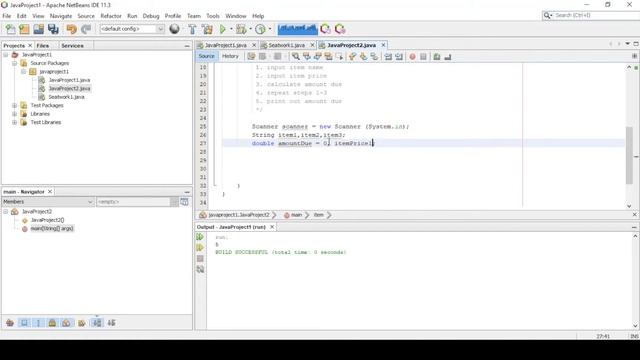Toggle sort by source filter in Navigator bottom bar
Image resolution: width=640 pixels, height=360 pixels.
pos(111,323)
